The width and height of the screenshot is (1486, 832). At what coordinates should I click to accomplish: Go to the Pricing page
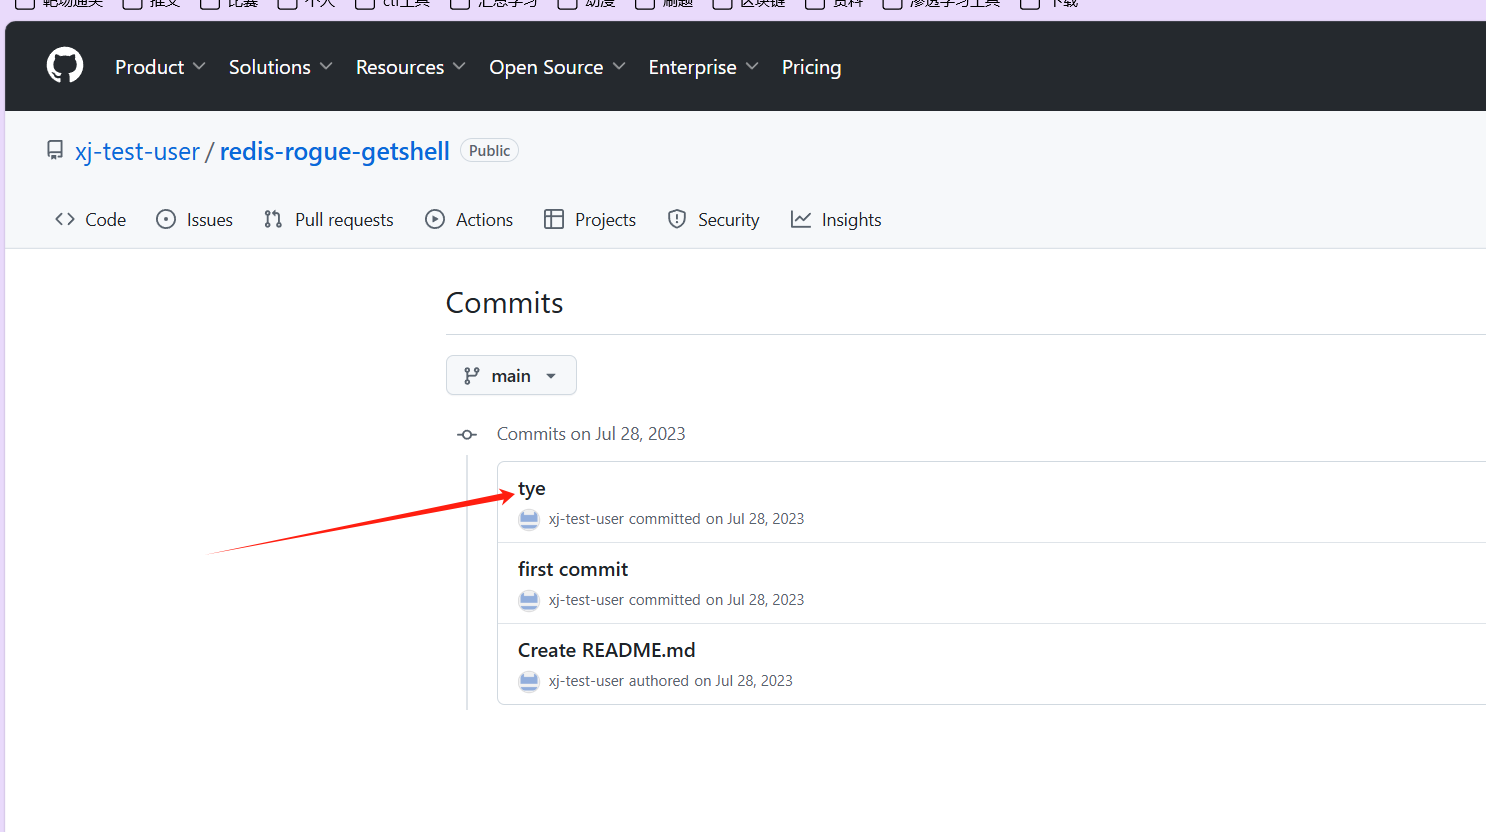coord(811,67)
